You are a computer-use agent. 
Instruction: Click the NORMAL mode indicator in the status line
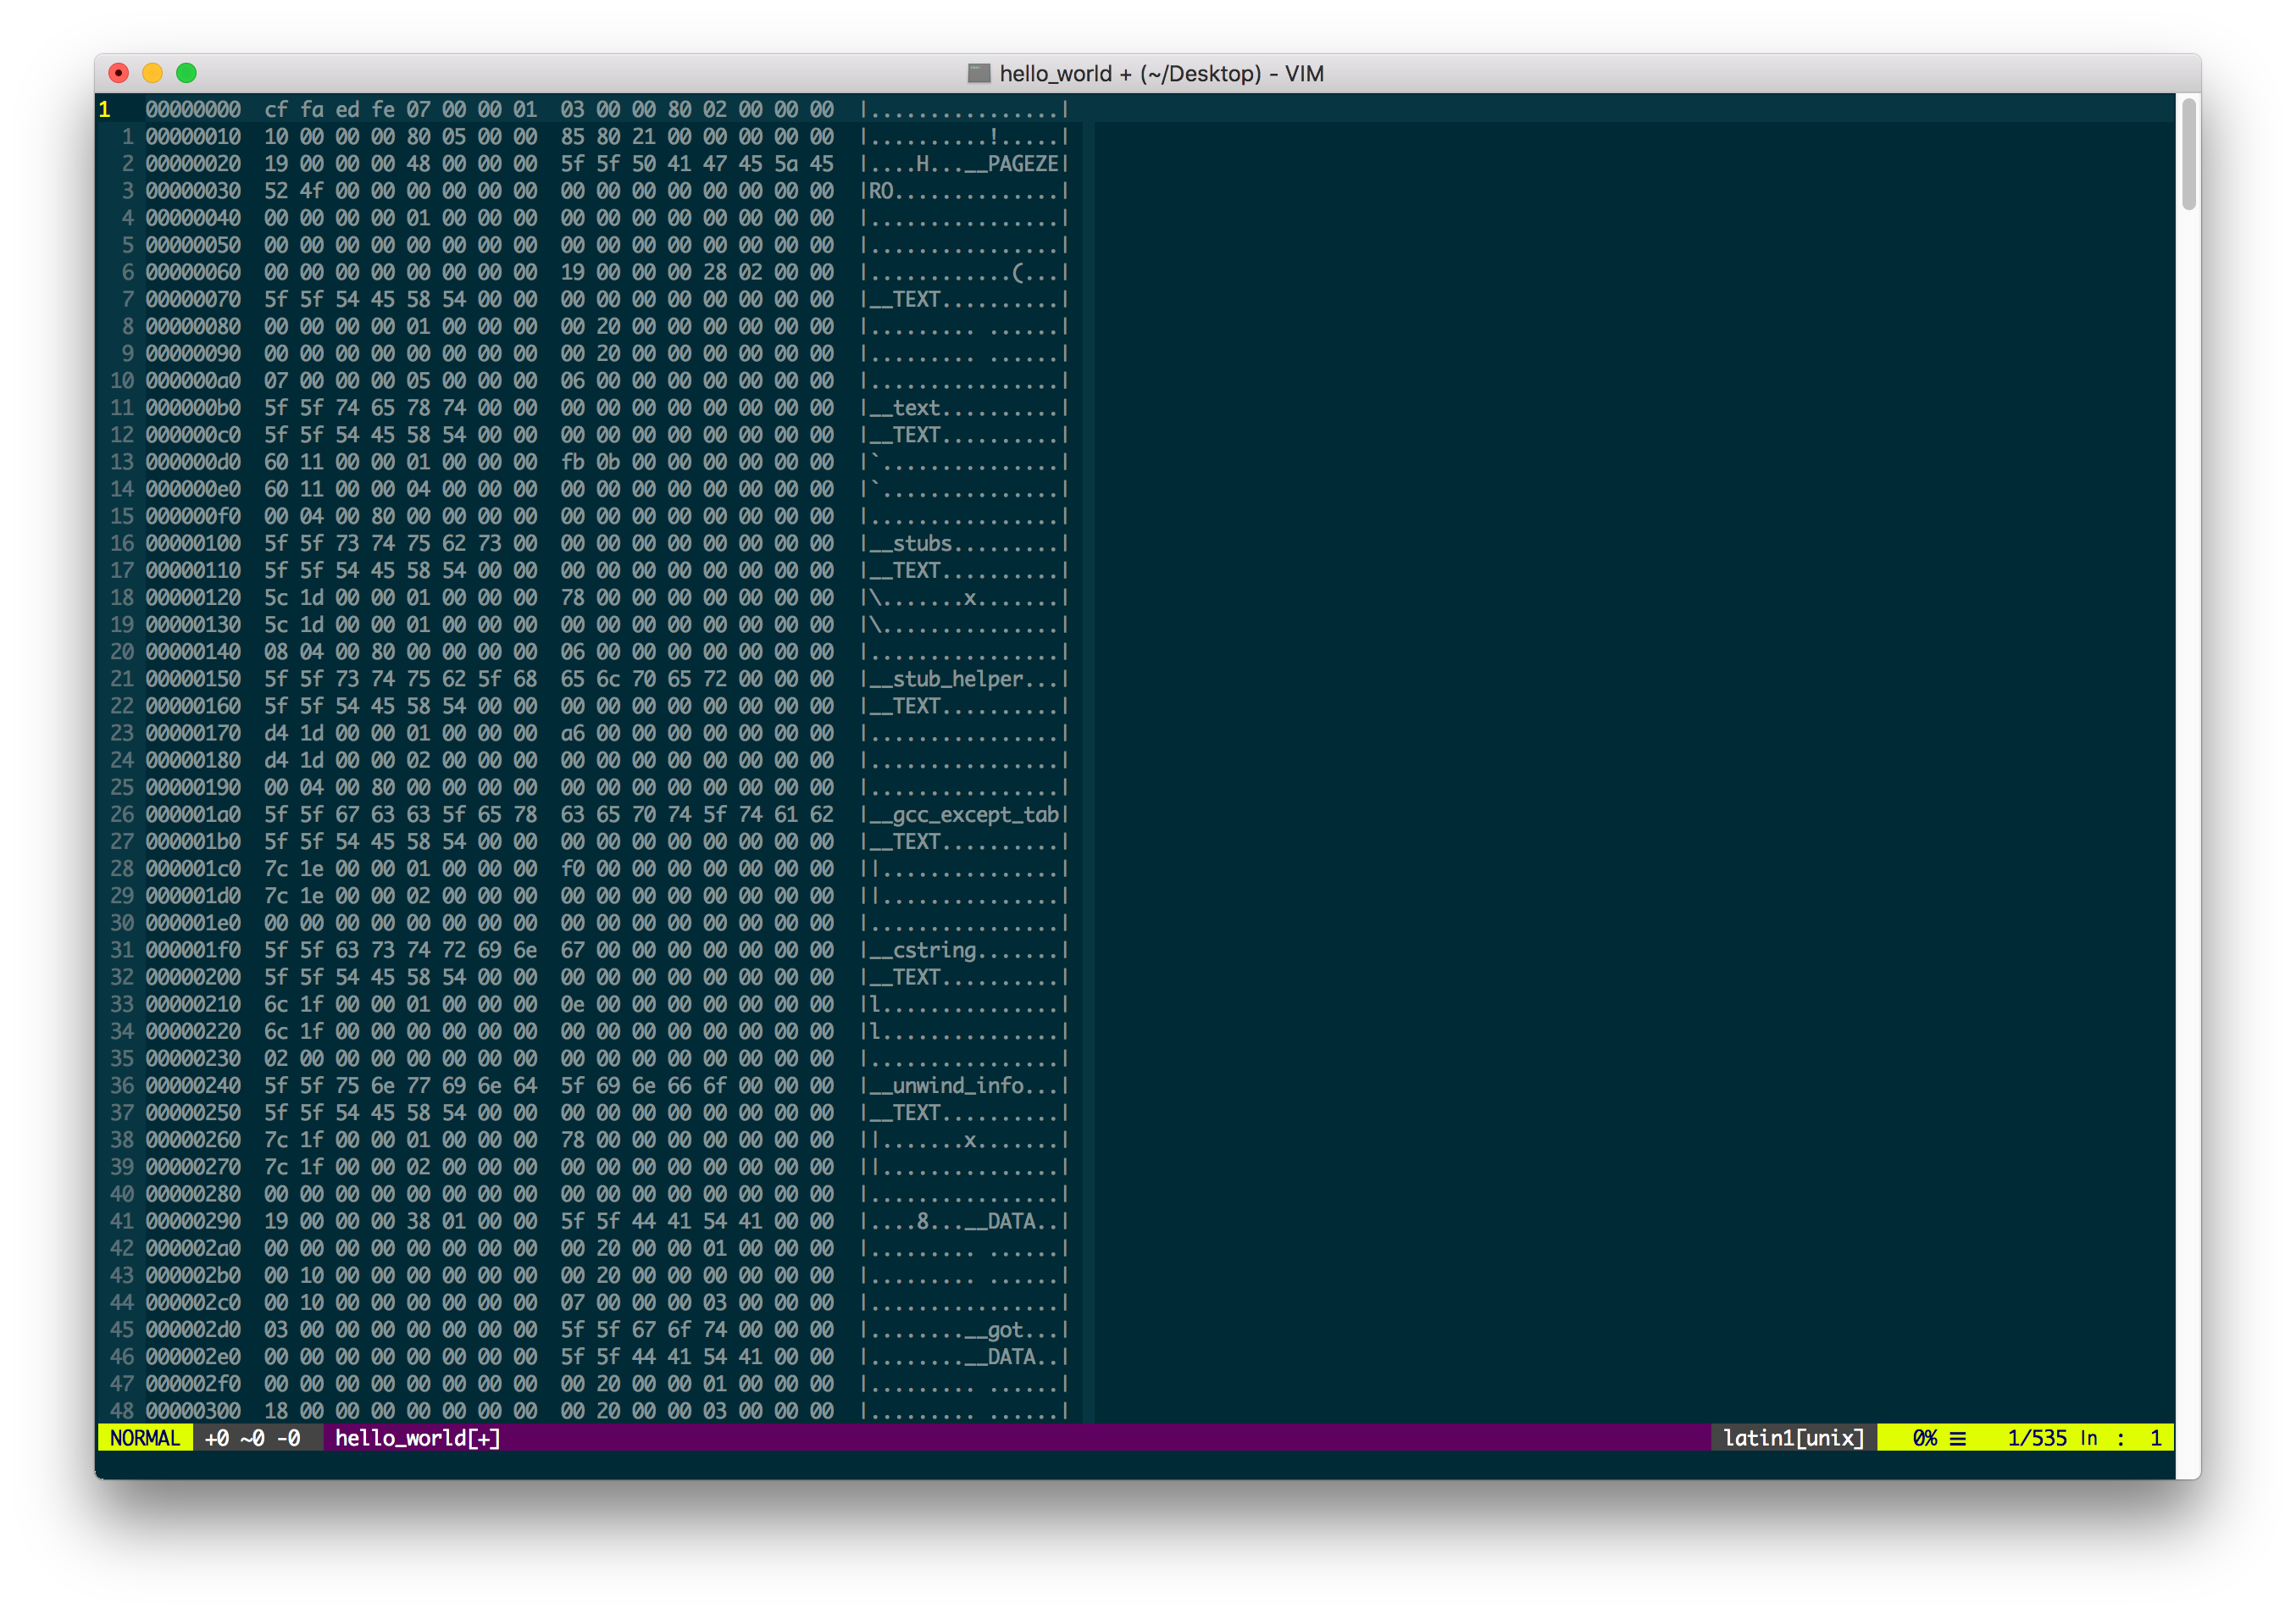145,1438
